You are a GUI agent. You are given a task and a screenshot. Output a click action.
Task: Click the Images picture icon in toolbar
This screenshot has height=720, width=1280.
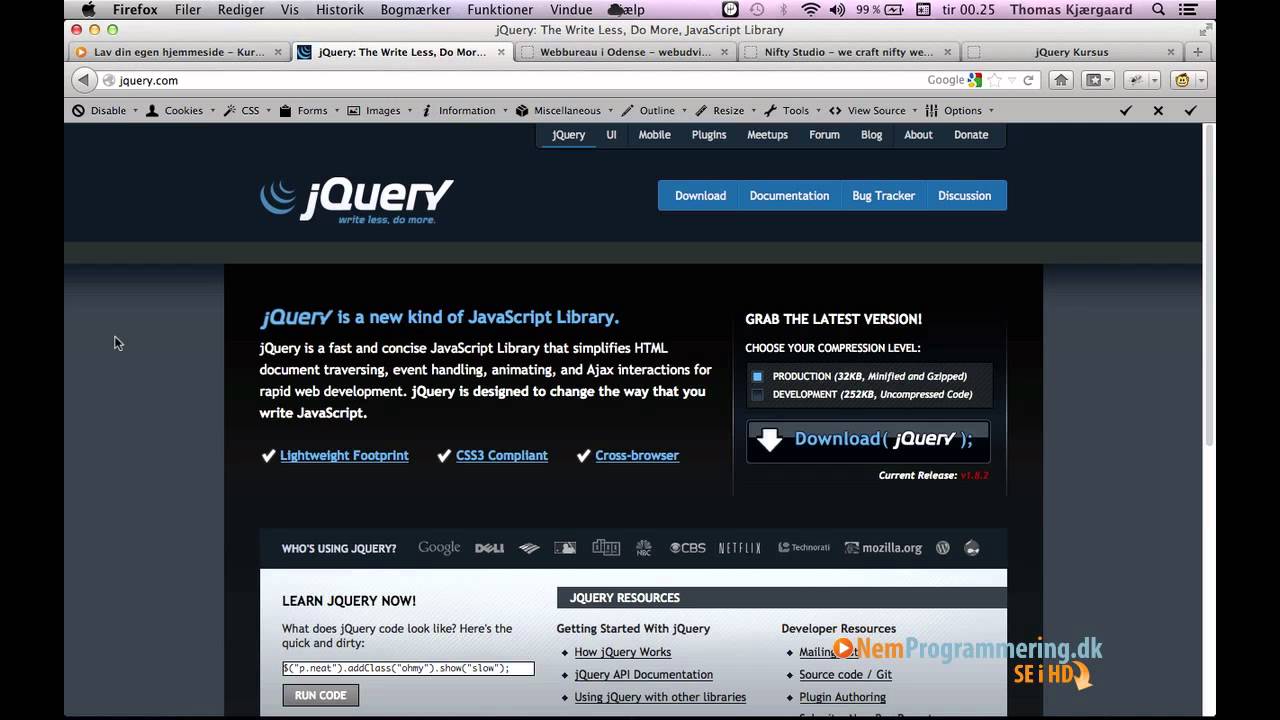tap(354, 111)
